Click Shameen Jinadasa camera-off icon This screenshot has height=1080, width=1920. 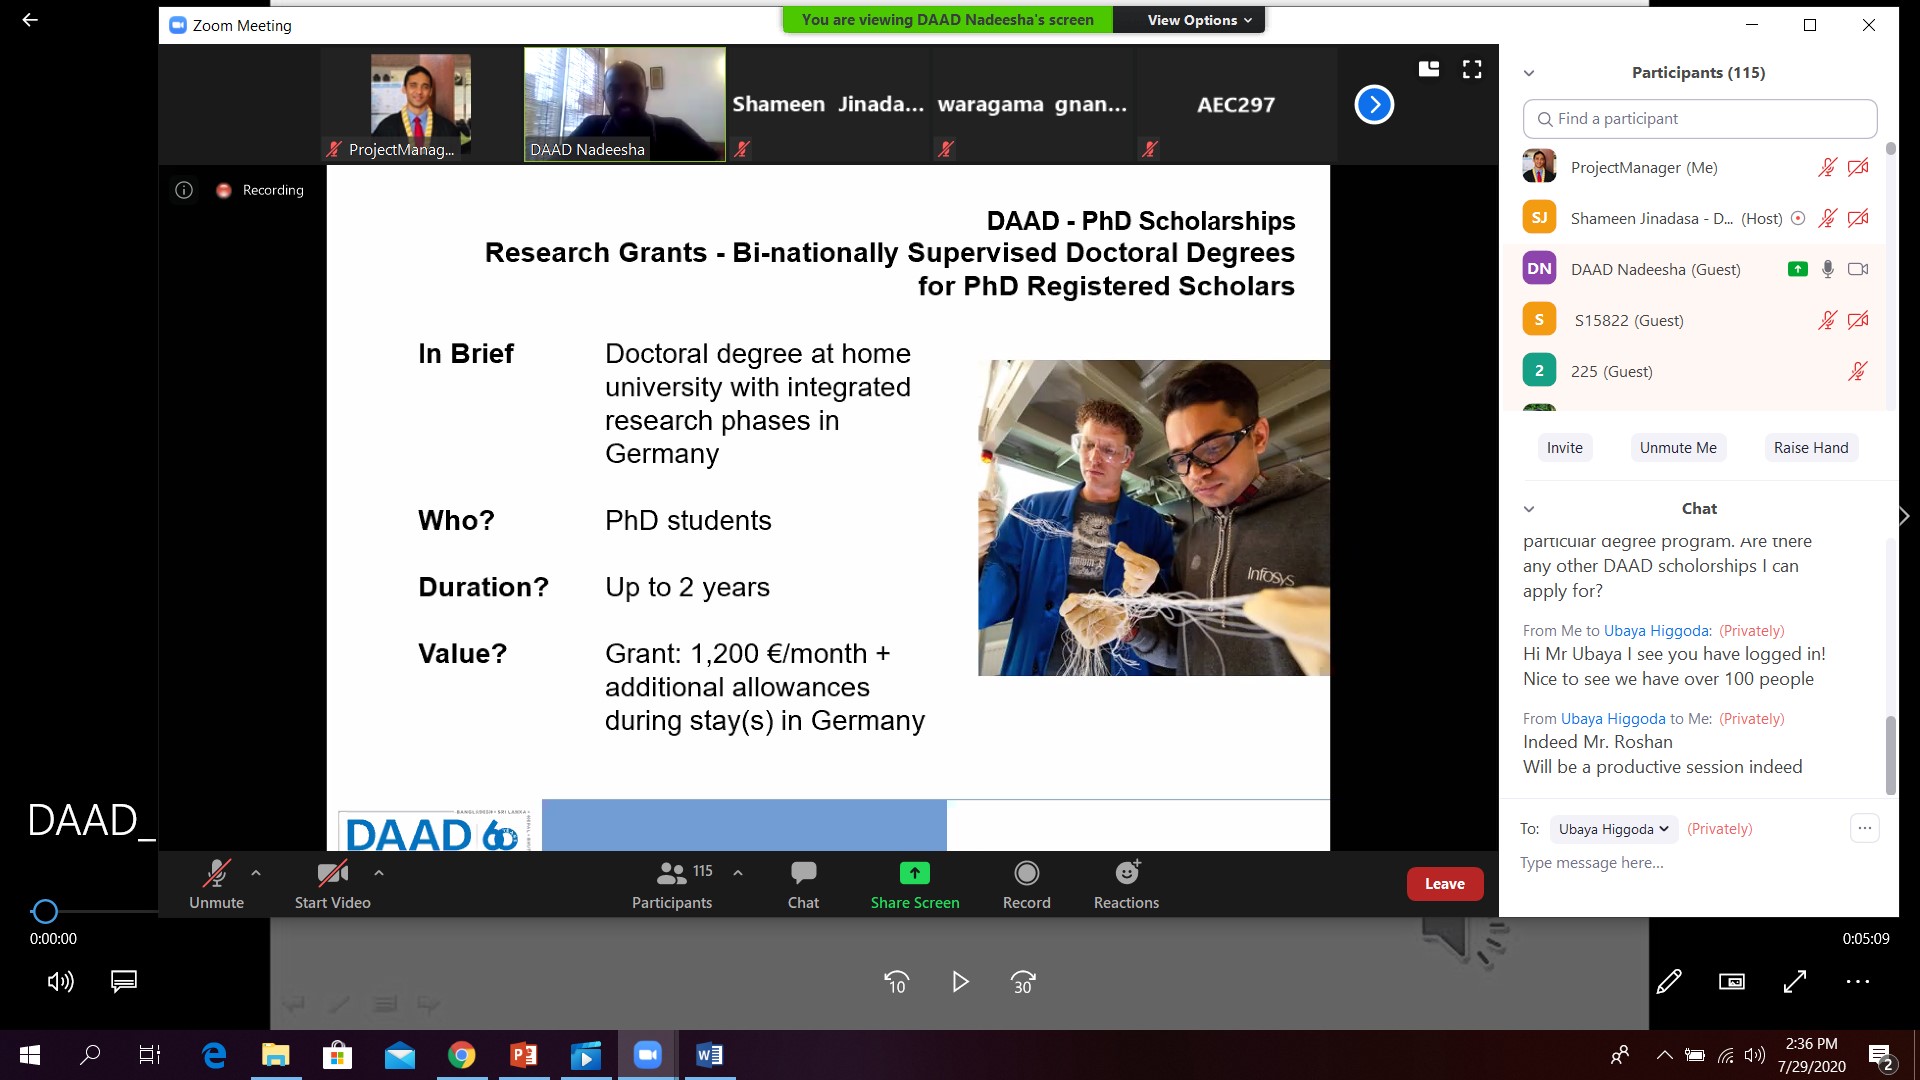coord(1858,219)
